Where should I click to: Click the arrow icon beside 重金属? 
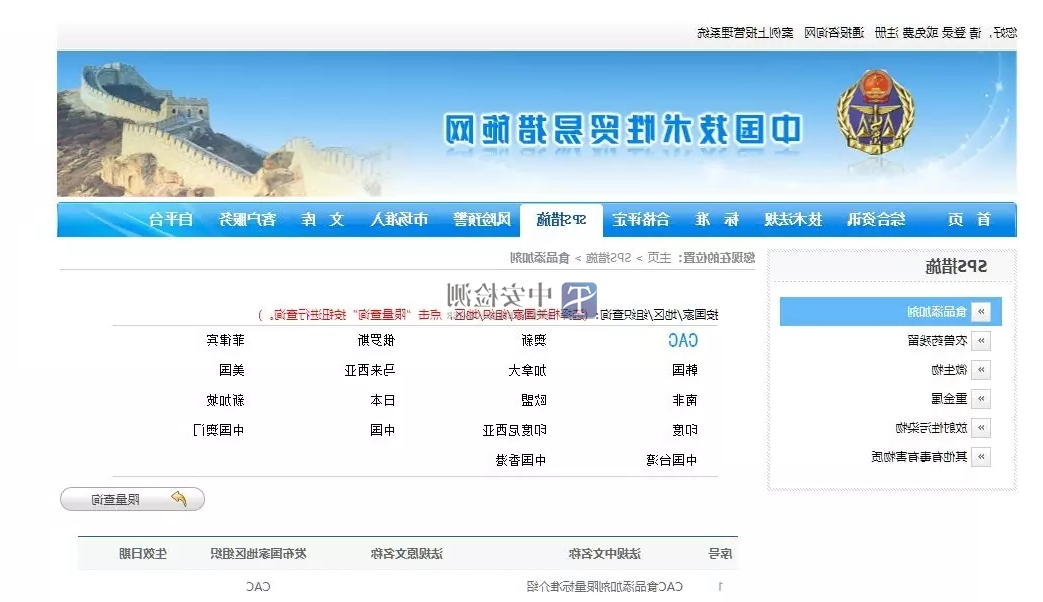point(981,399)
